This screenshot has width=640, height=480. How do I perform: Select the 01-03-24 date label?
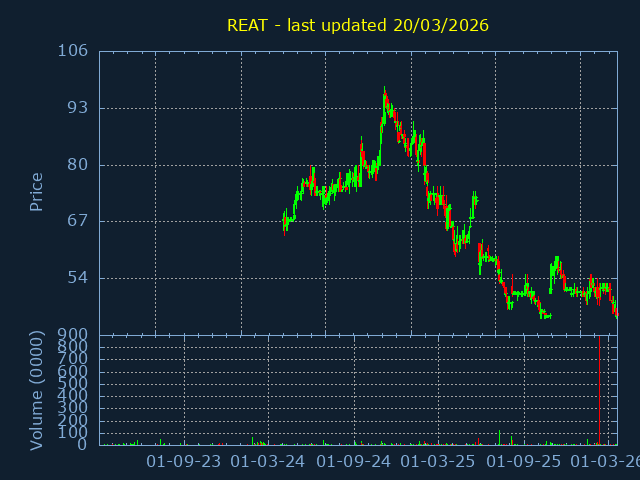coord(268,462)
